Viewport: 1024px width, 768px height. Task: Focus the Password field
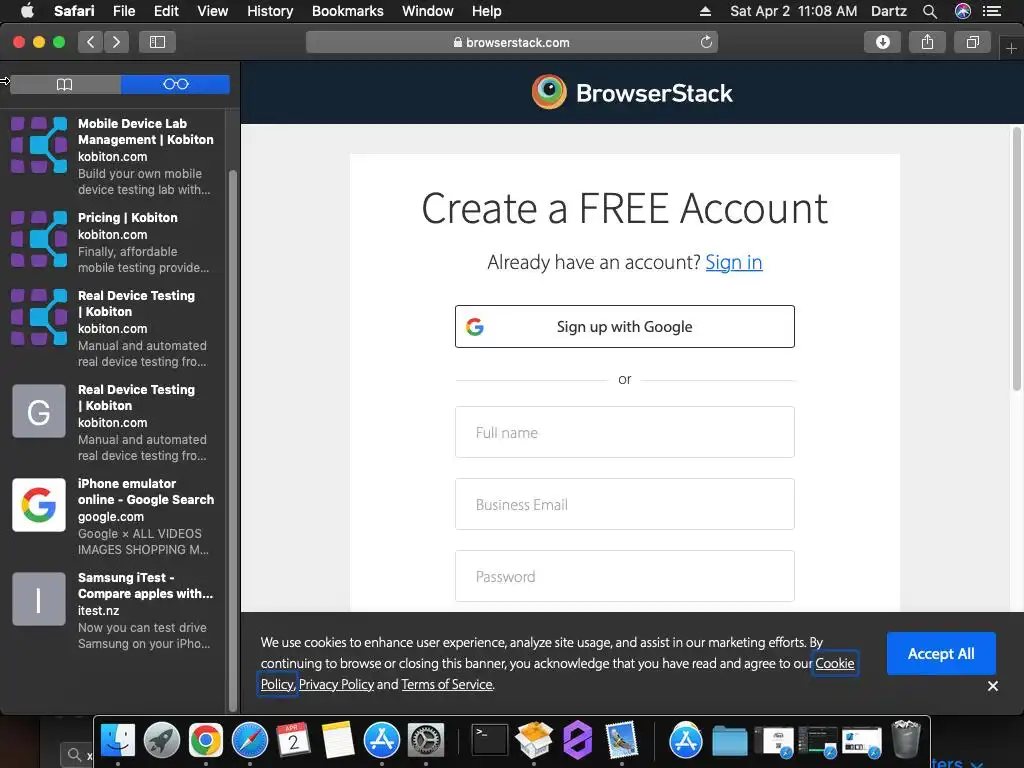coord(624,576)
